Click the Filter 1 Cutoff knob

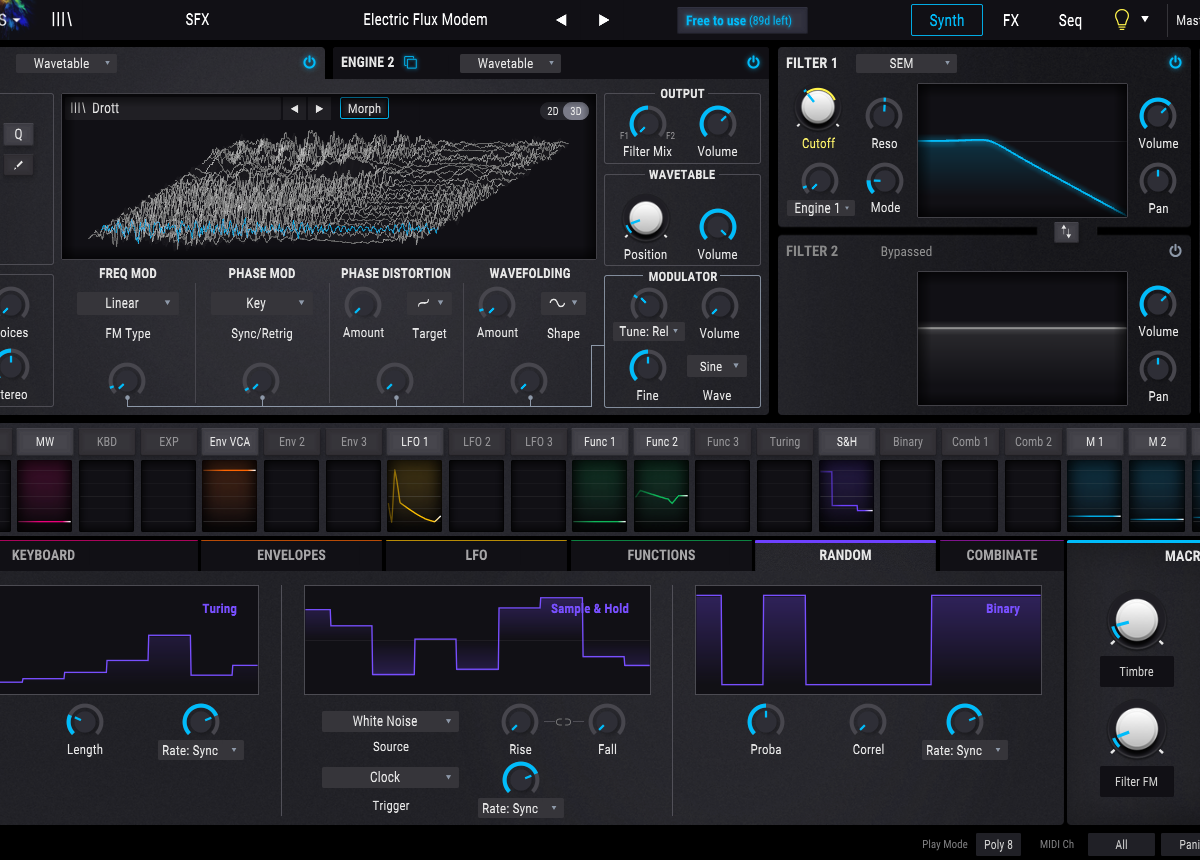pos(818,108)
